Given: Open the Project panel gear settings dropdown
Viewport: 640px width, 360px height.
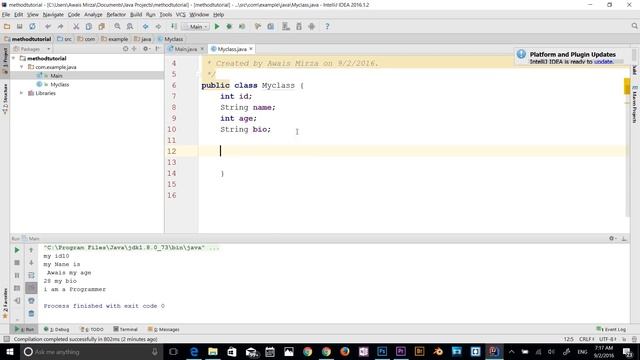Looking at the screenshot, I should coord(146,49).
